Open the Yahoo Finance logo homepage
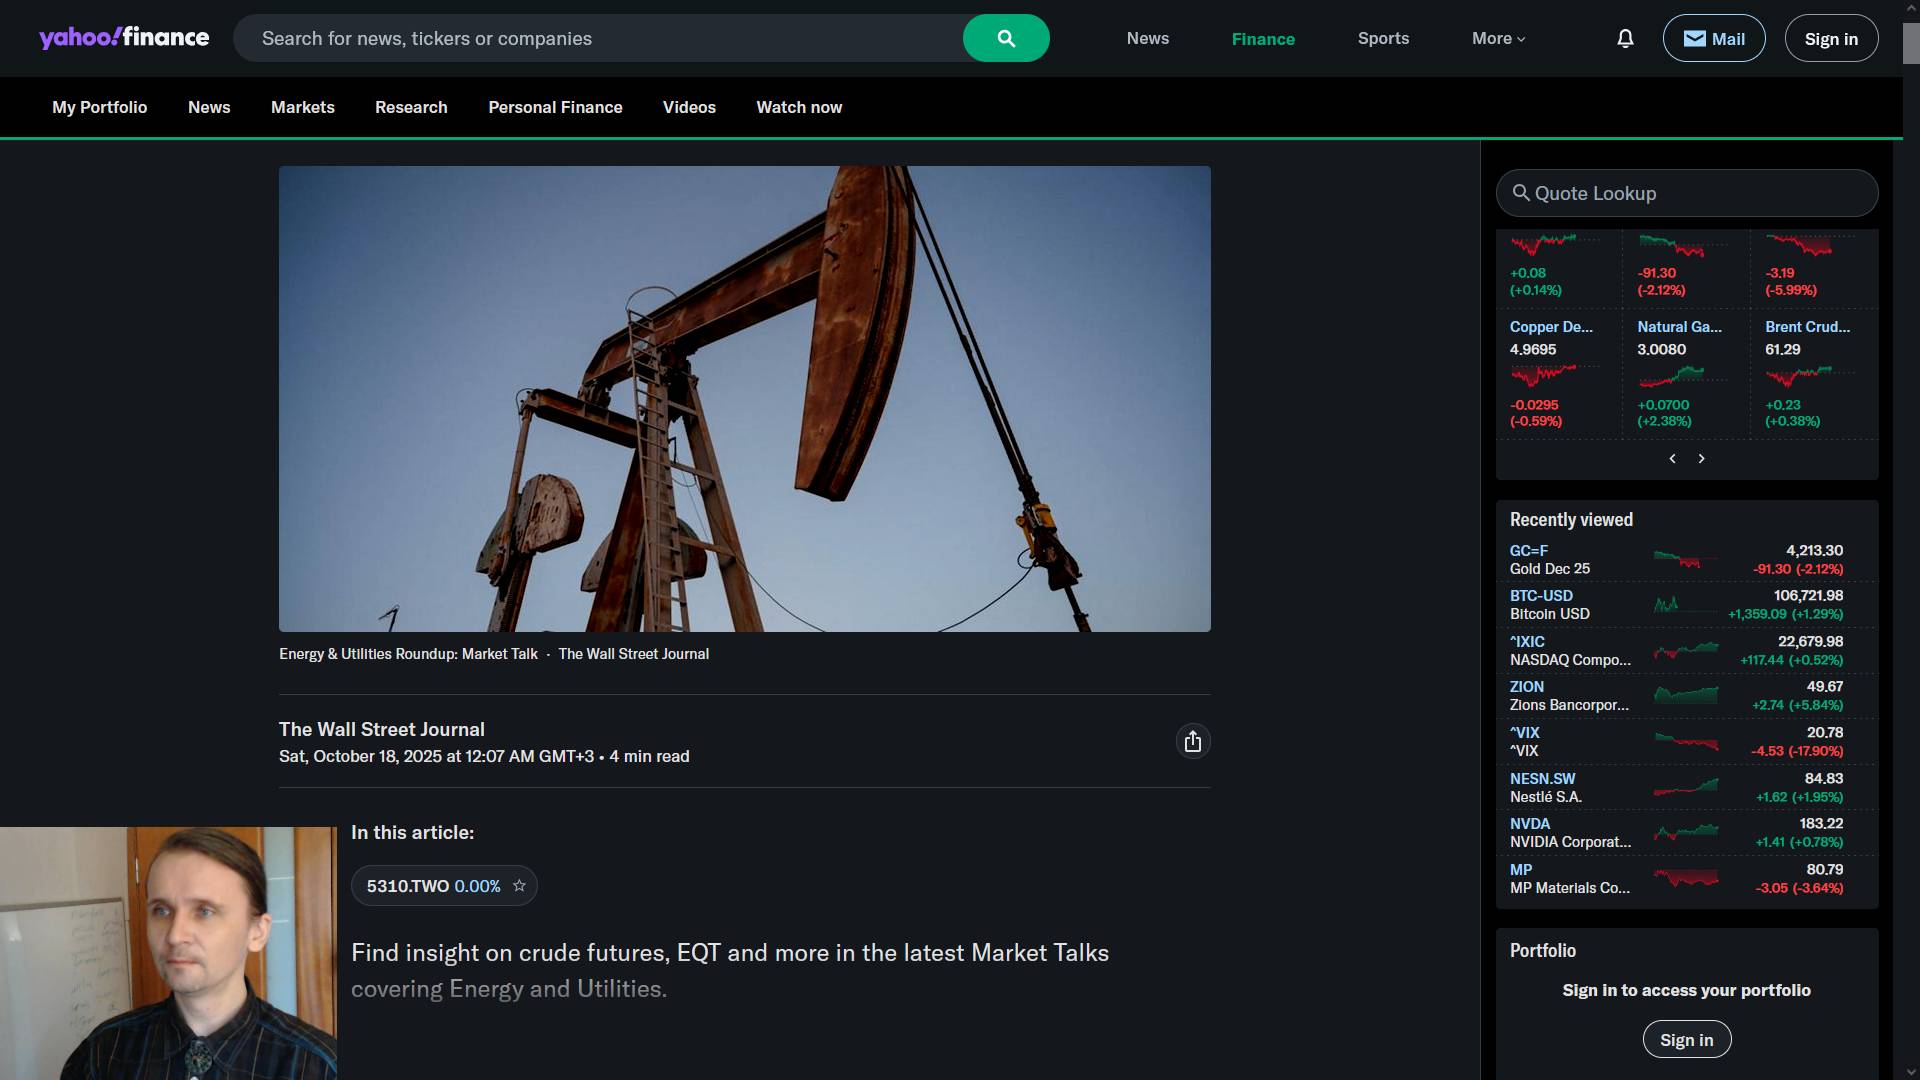 point(124,38)
